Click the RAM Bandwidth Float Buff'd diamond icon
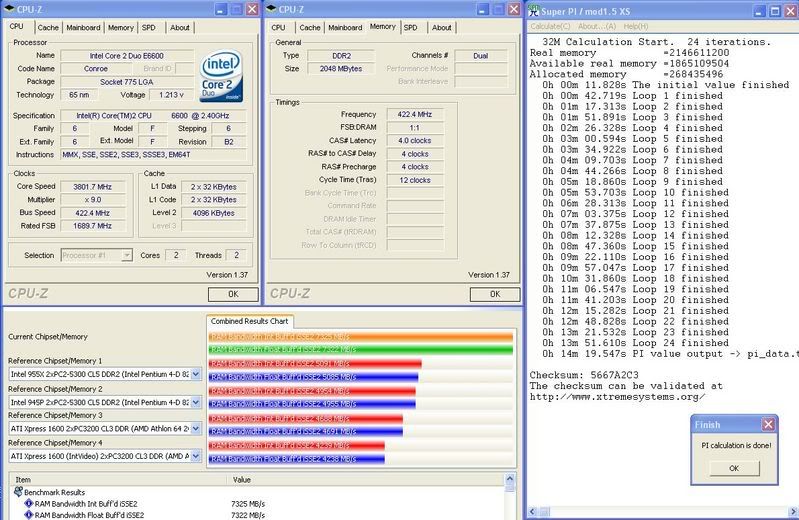This screenshot has width=799, height=520. click(x=29, y=515)
